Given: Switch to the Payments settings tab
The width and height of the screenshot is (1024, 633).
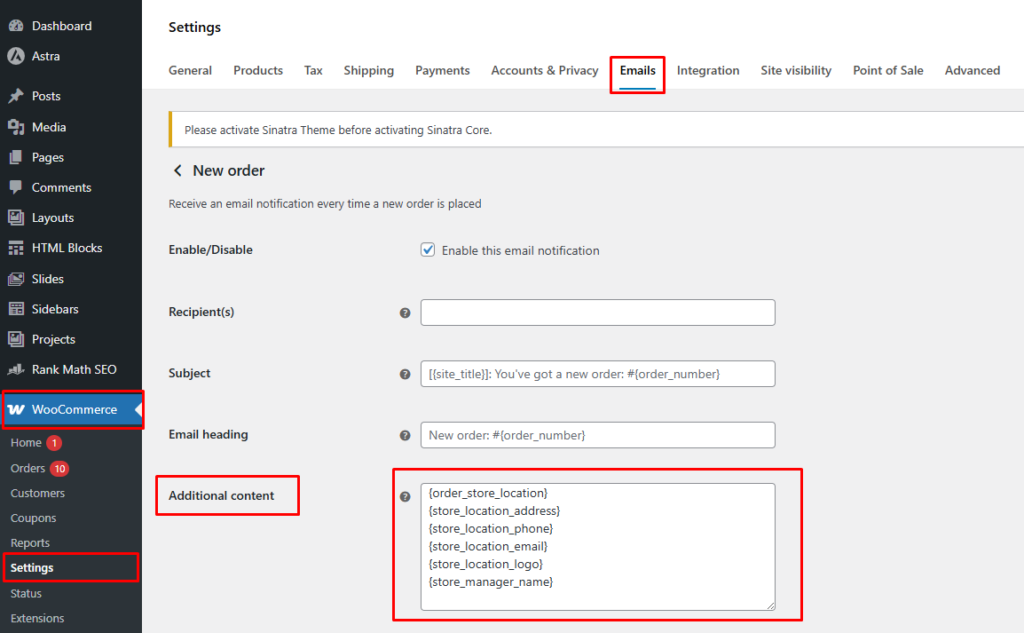Looking at the screenshot, I should click(442, 71).
